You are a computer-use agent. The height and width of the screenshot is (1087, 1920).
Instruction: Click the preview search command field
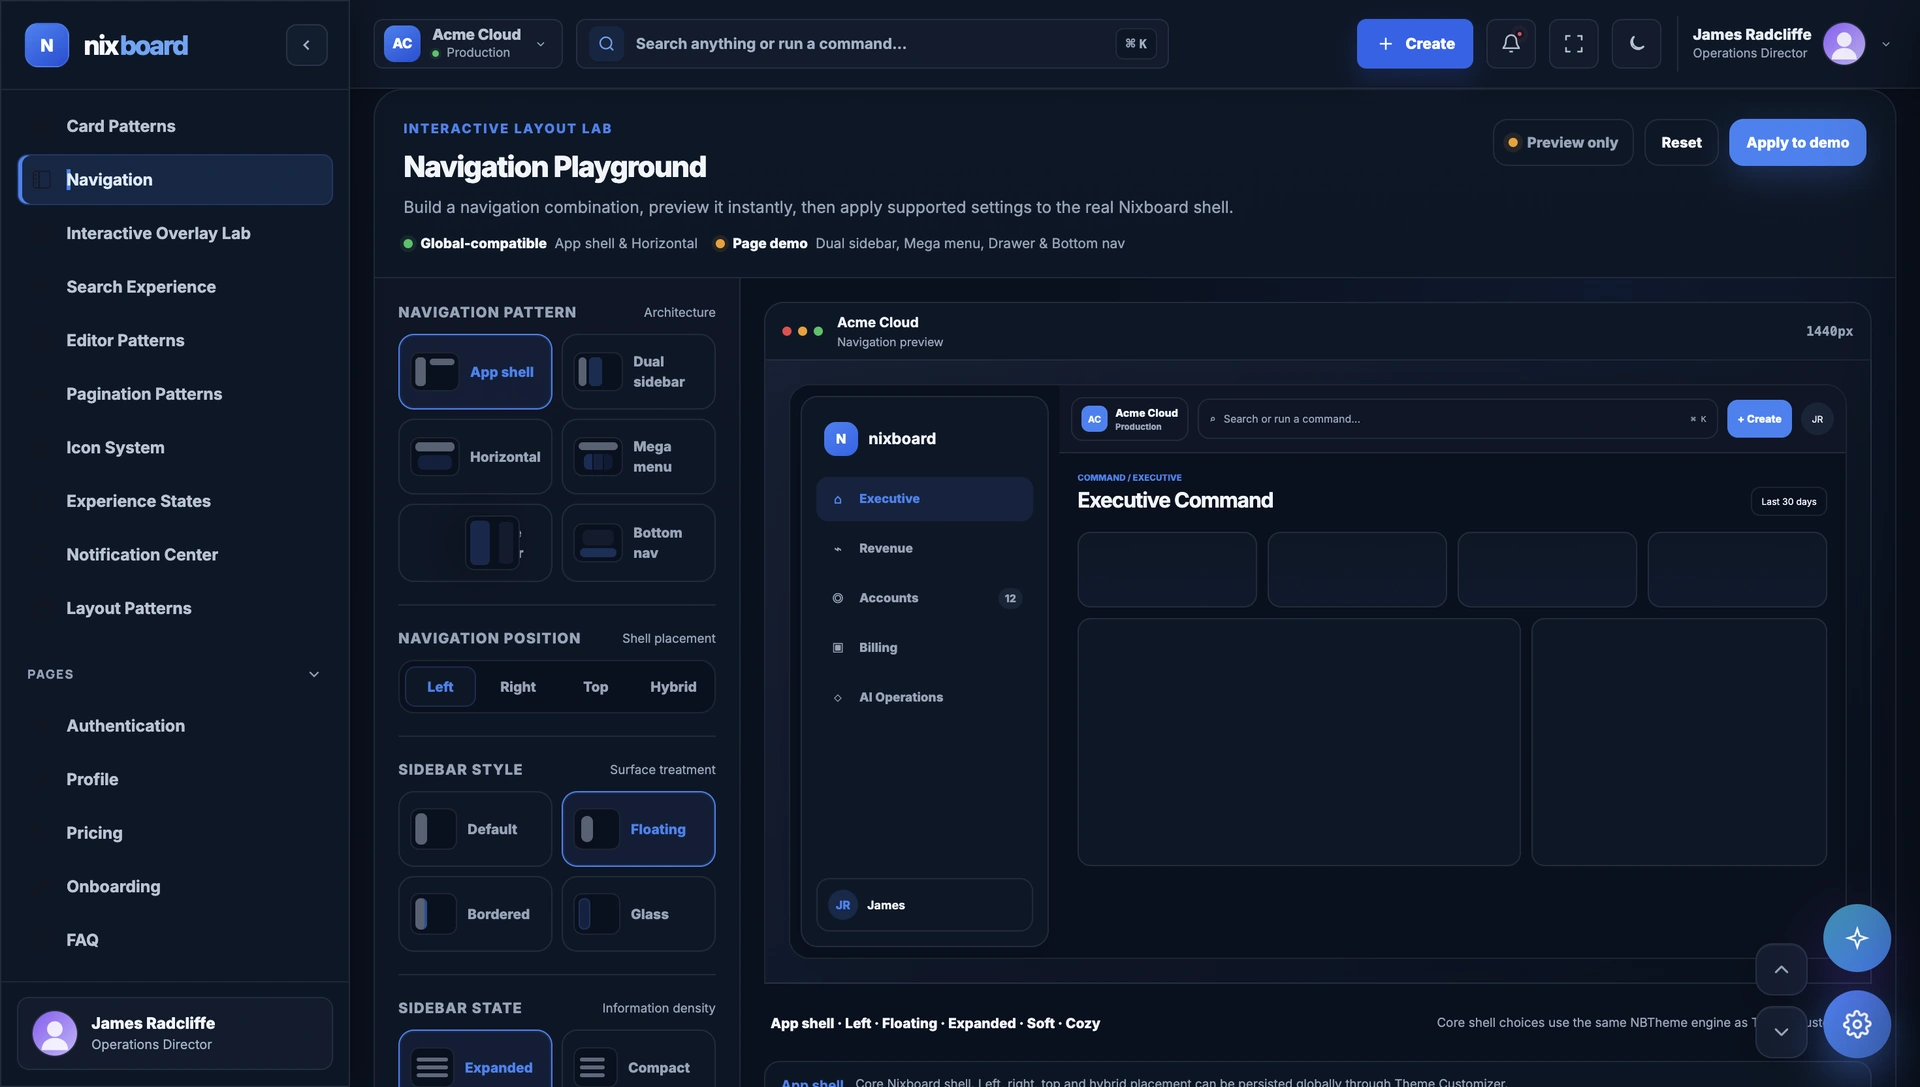coord(1457,420)
